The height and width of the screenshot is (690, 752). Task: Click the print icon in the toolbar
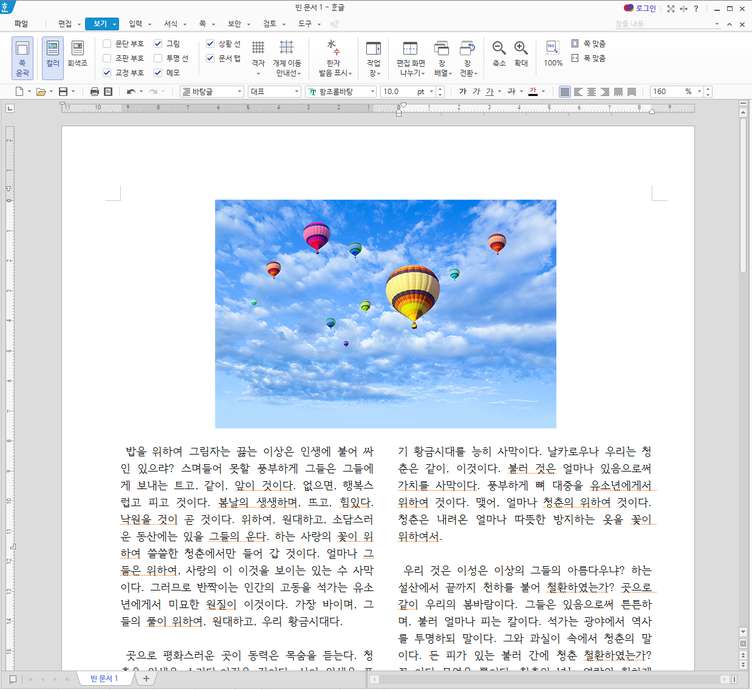click(94, 91)
